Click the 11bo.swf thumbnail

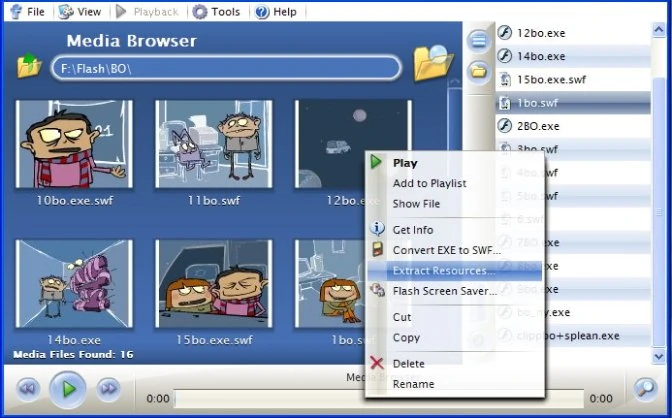click(x=213, y=144)
